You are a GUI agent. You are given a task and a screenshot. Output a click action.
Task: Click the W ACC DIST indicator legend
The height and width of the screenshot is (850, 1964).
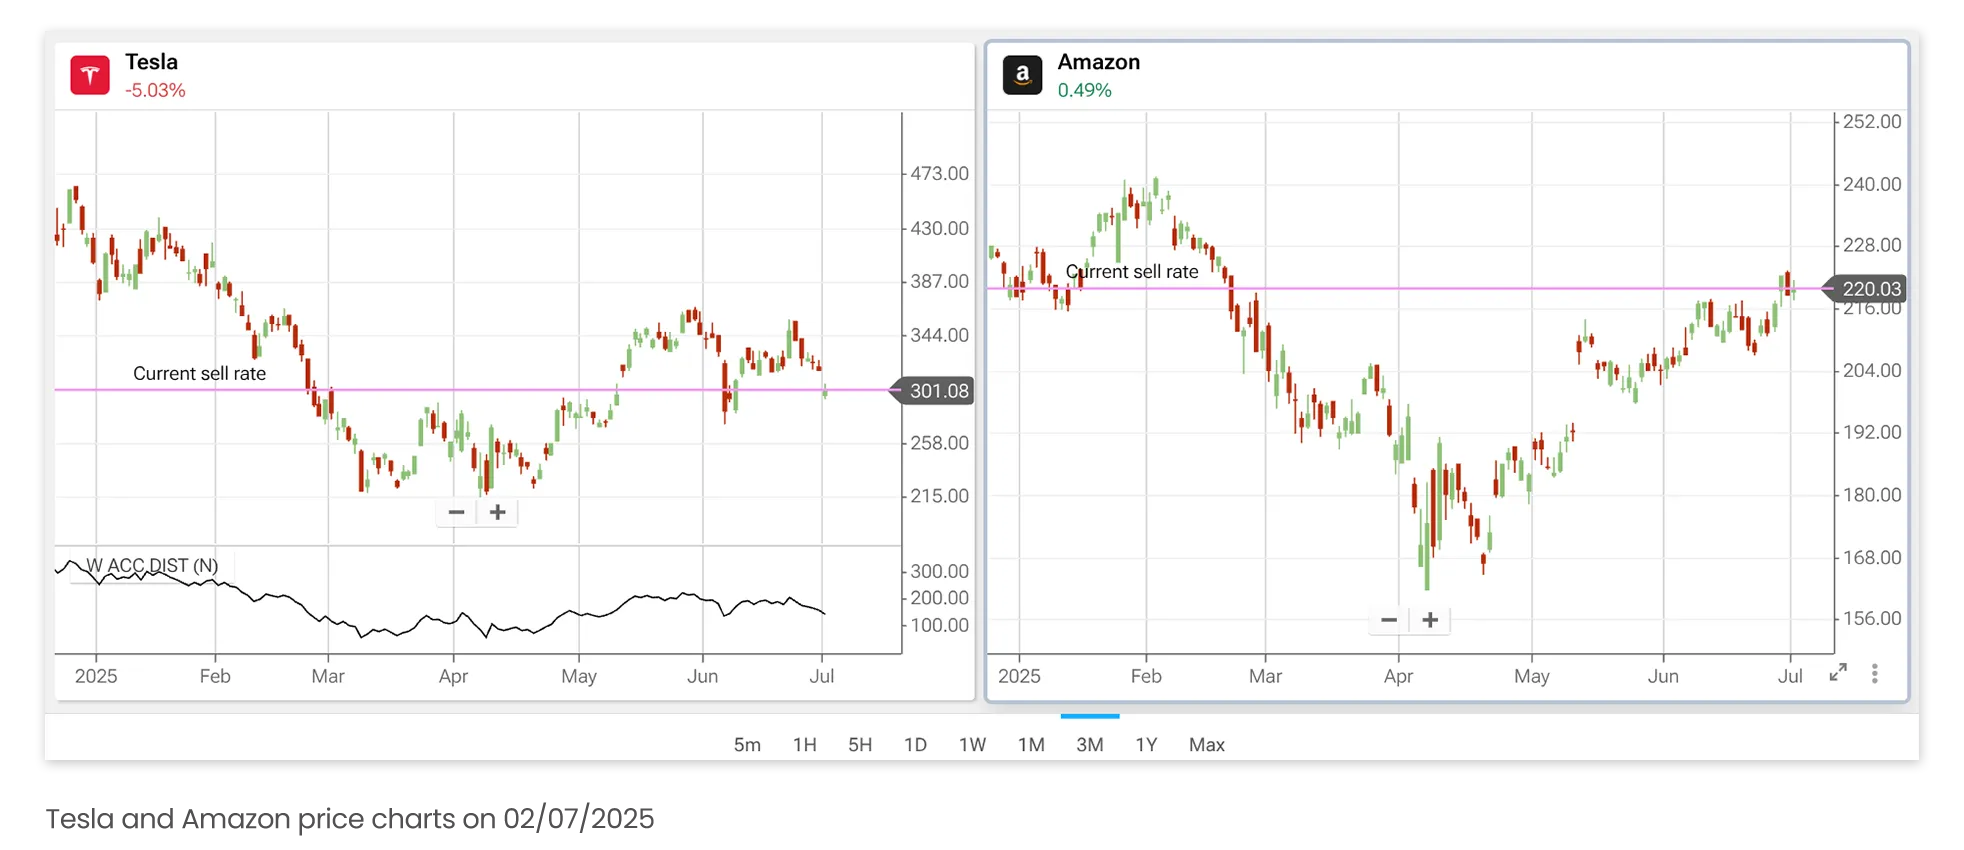tap(151, 565)
